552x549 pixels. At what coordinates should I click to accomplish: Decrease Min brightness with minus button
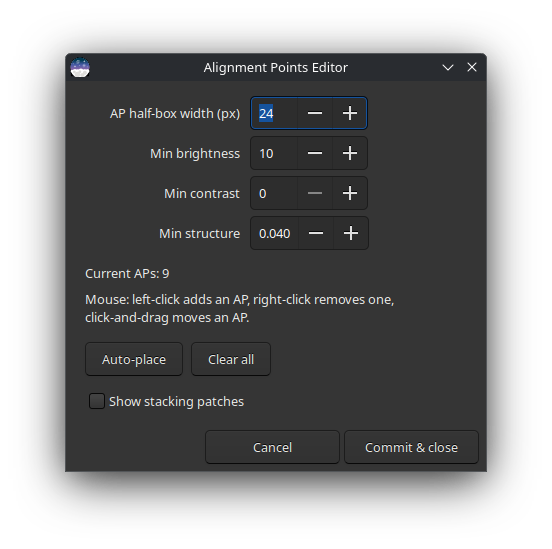(x=315, y=153)
